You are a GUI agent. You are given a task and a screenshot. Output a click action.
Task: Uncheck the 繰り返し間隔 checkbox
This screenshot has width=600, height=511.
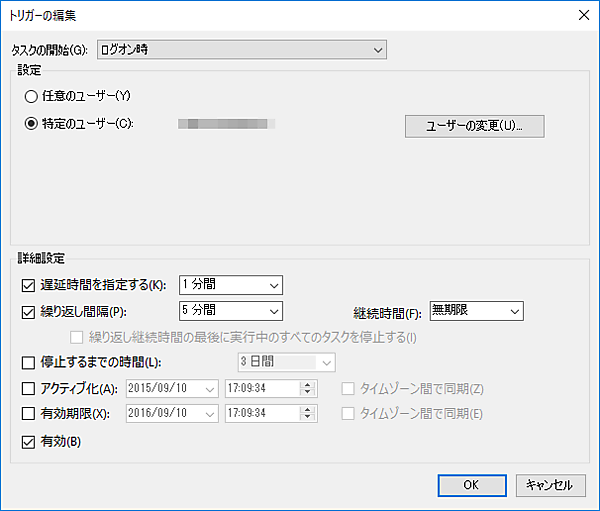pyautogui.click(x=28, y=312)
